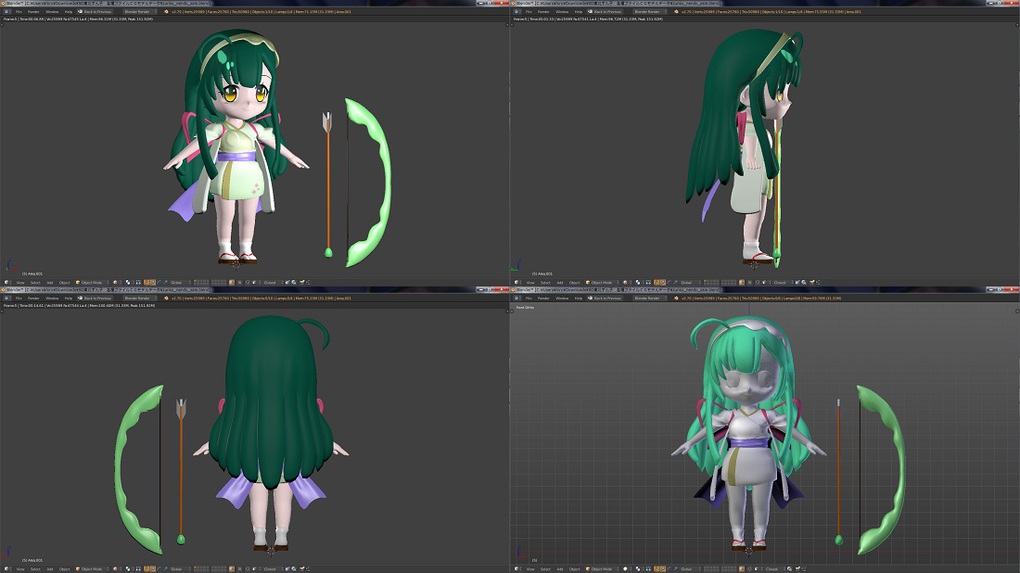Image resolution: width=1020 pixels, height=573 pixels.
Task: Click OpenGL animation render icon in side-view window
Action: click(x=803, y=282)
